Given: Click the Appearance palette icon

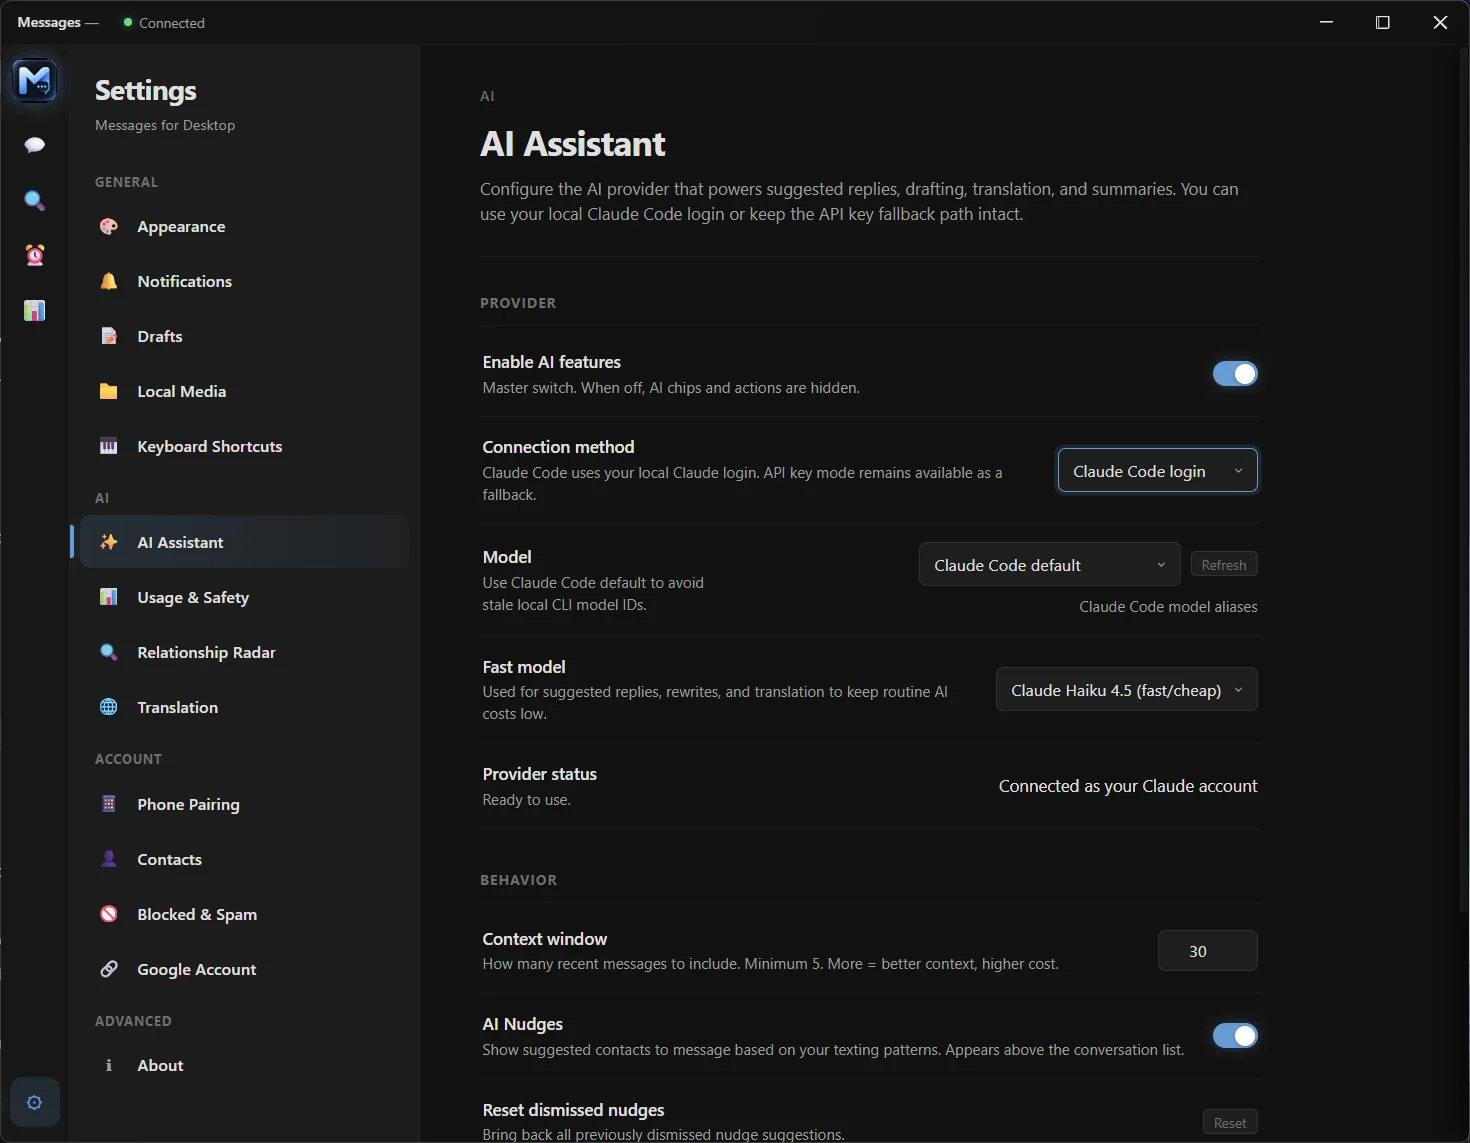Looking at the screenshot, I should coord(109,226).
